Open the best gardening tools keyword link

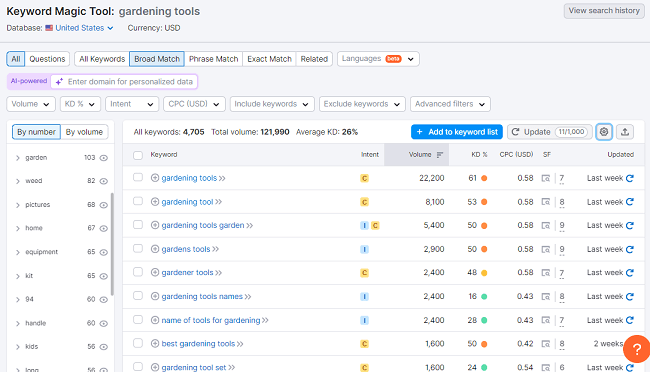tap(198, 343)
